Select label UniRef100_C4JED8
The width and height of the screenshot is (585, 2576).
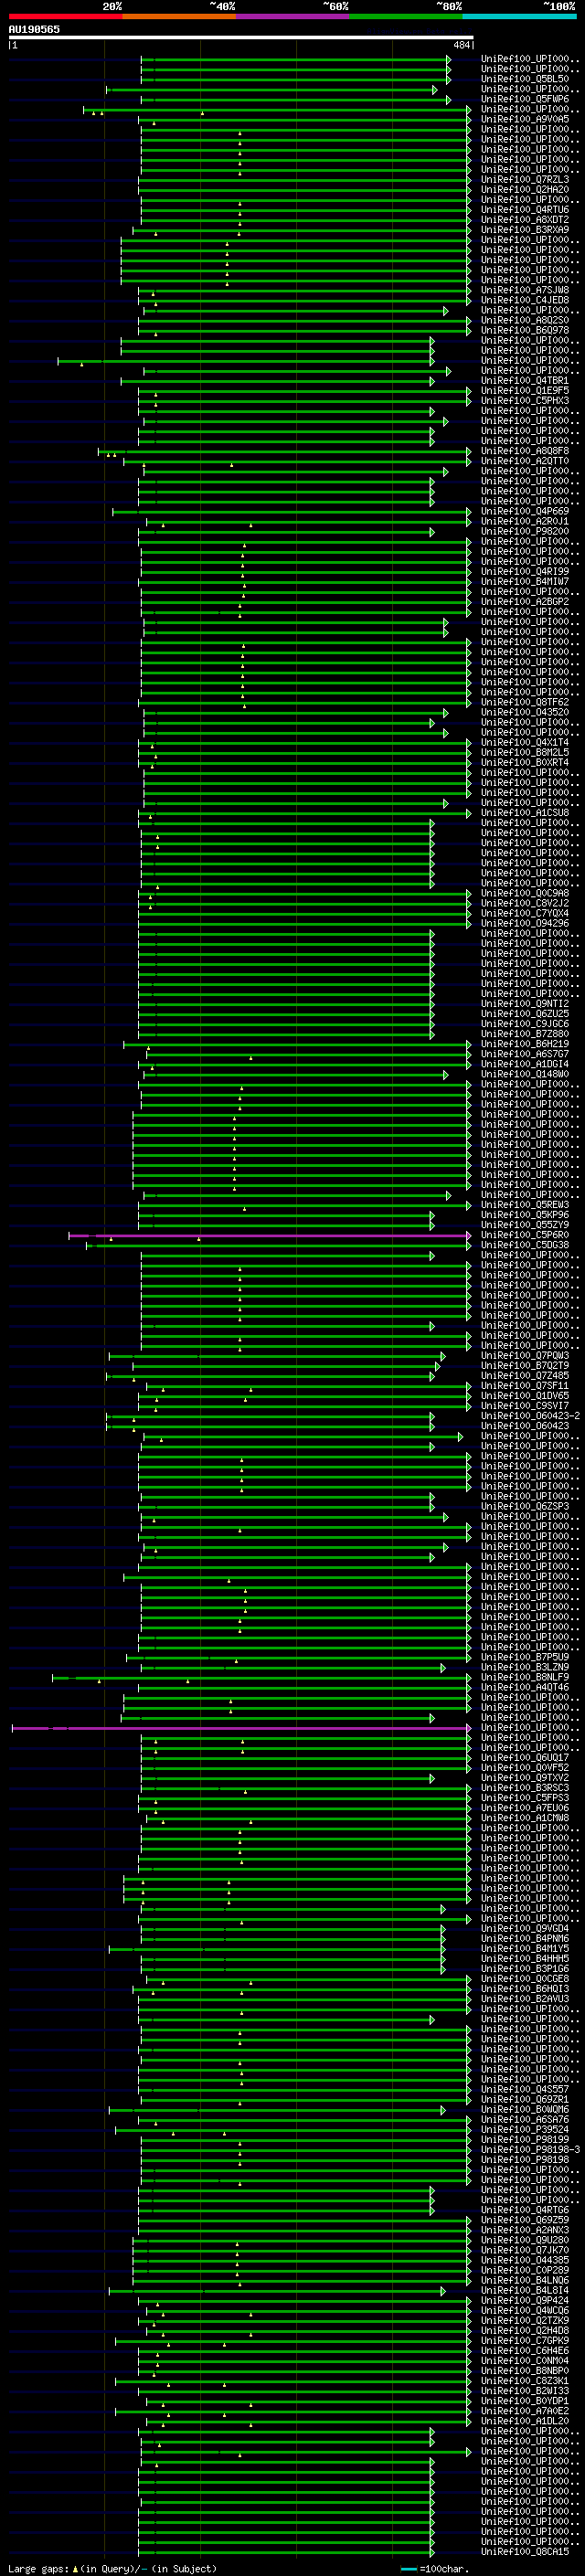tap(525, 300)
